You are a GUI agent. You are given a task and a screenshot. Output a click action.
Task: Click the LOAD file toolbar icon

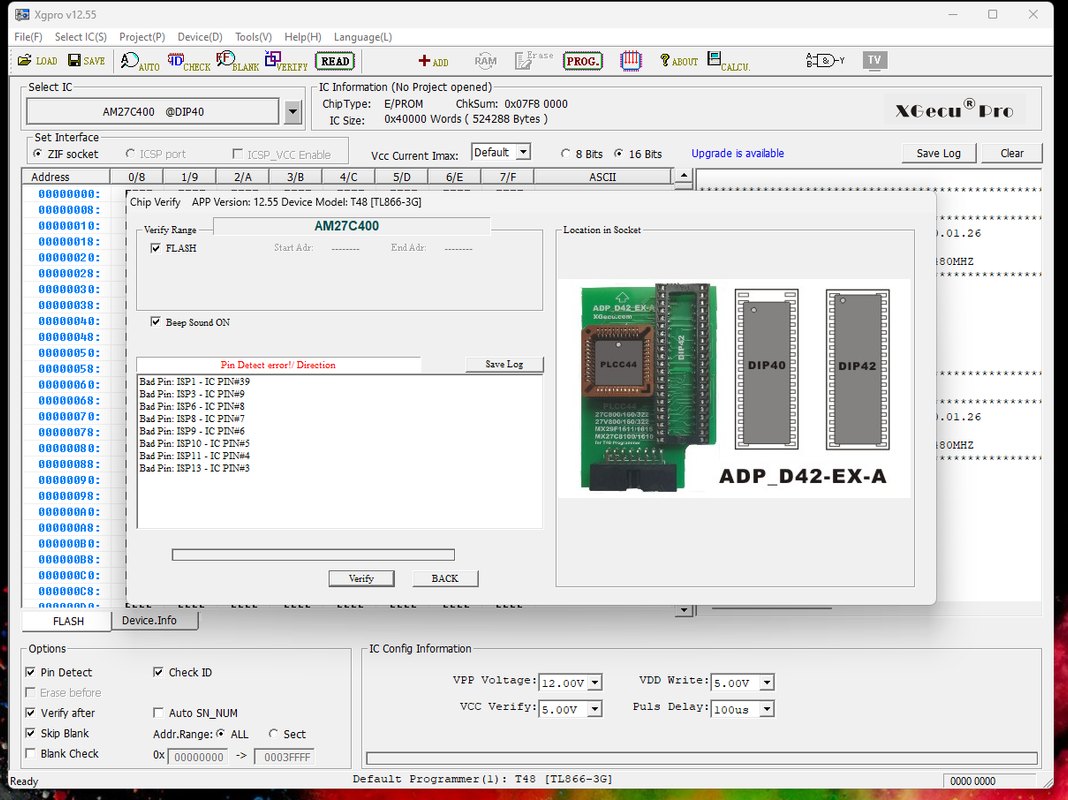point(37,61)
